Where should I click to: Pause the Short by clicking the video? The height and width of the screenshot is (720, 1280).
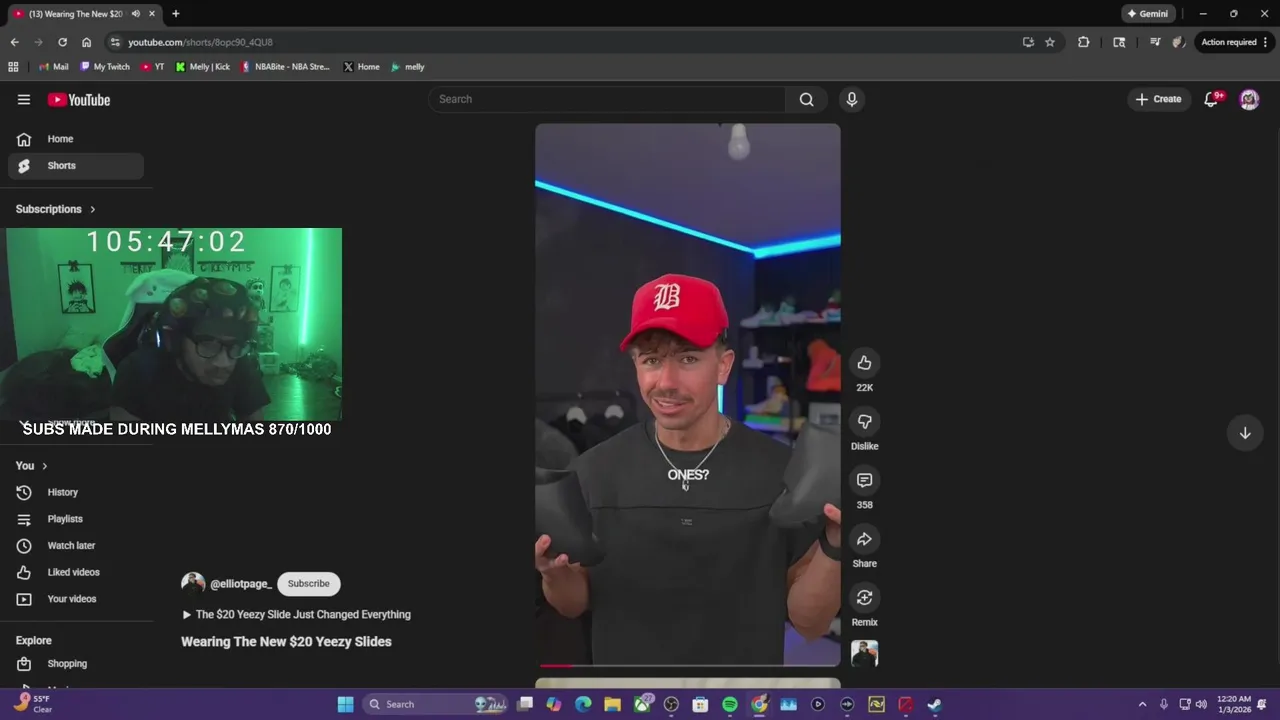coord(688,395)
